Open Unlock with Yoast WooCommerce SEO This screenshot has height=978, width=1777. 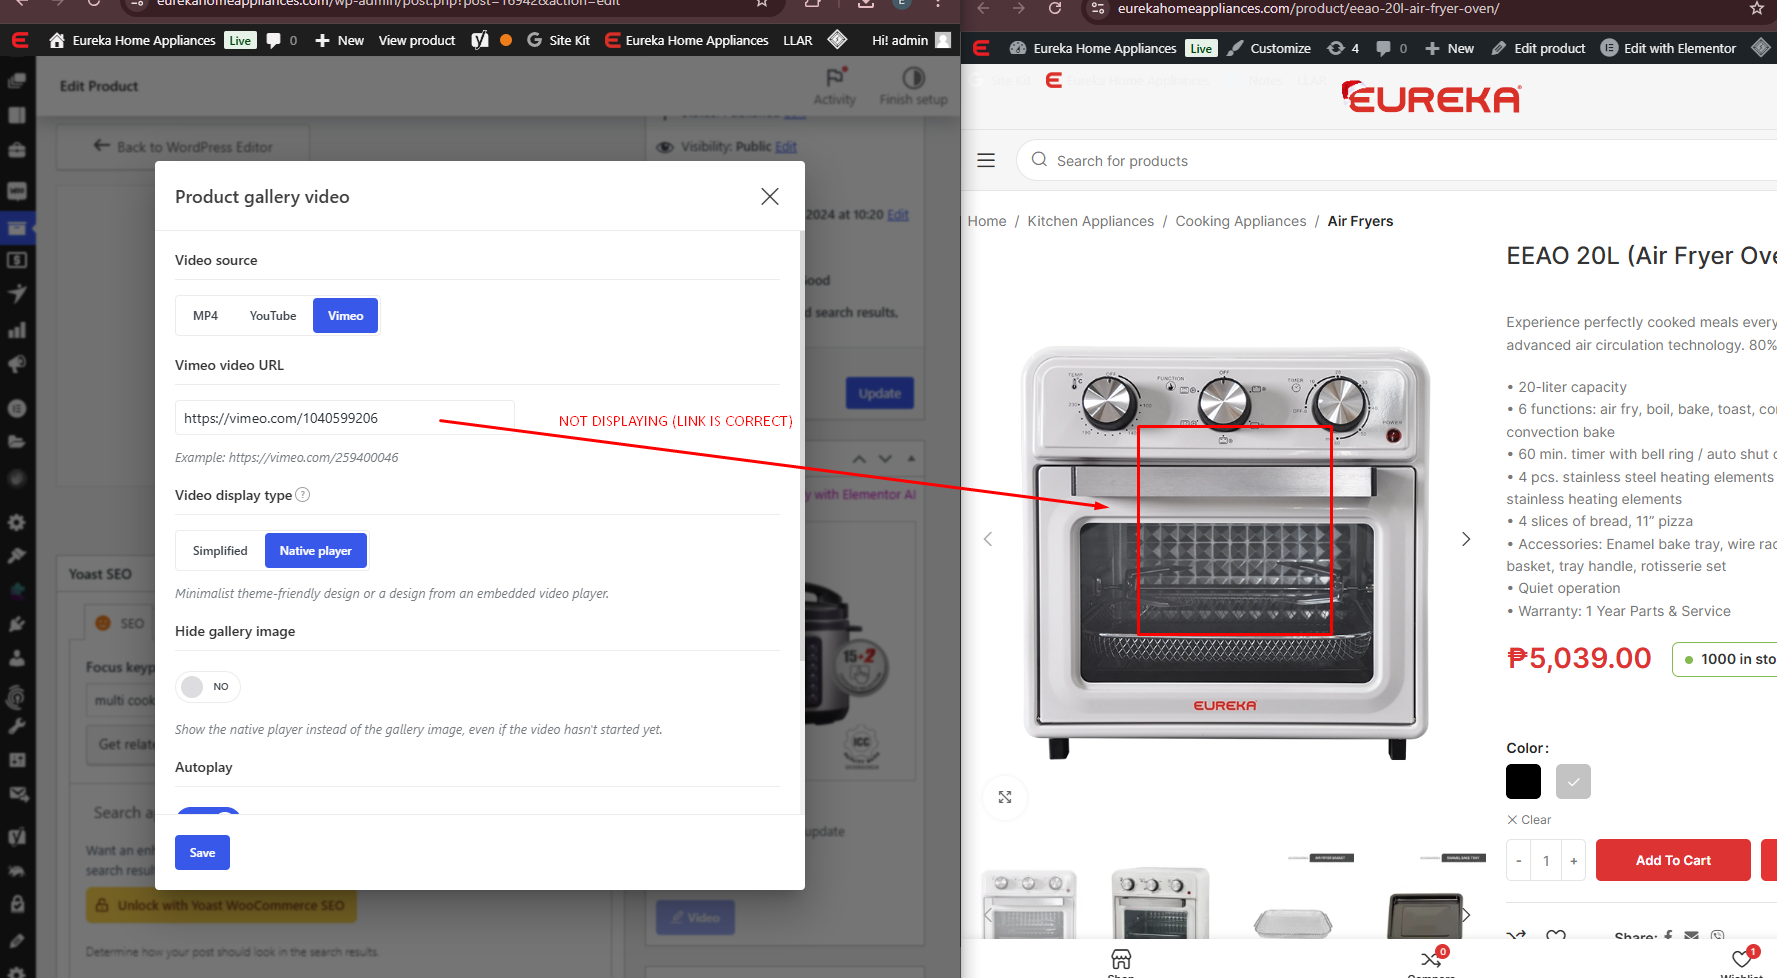click(221, 906)
